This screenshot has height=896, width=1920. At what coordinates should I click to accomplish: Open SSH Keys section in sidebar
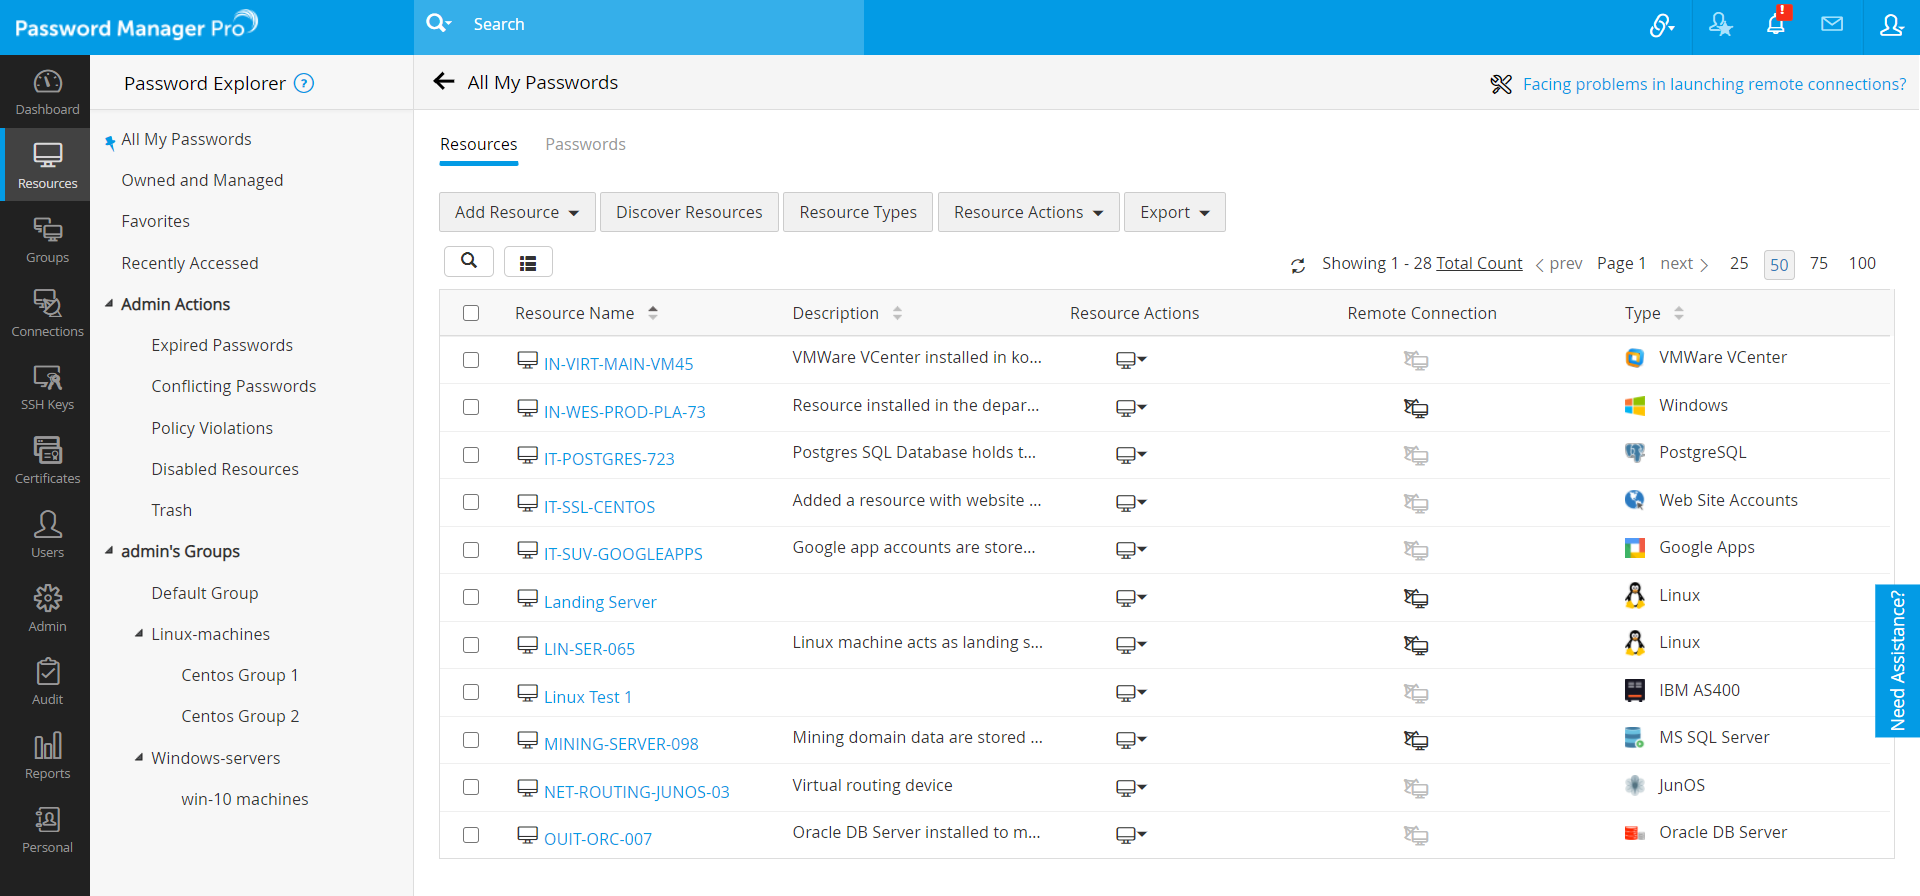tap(47, 386)
